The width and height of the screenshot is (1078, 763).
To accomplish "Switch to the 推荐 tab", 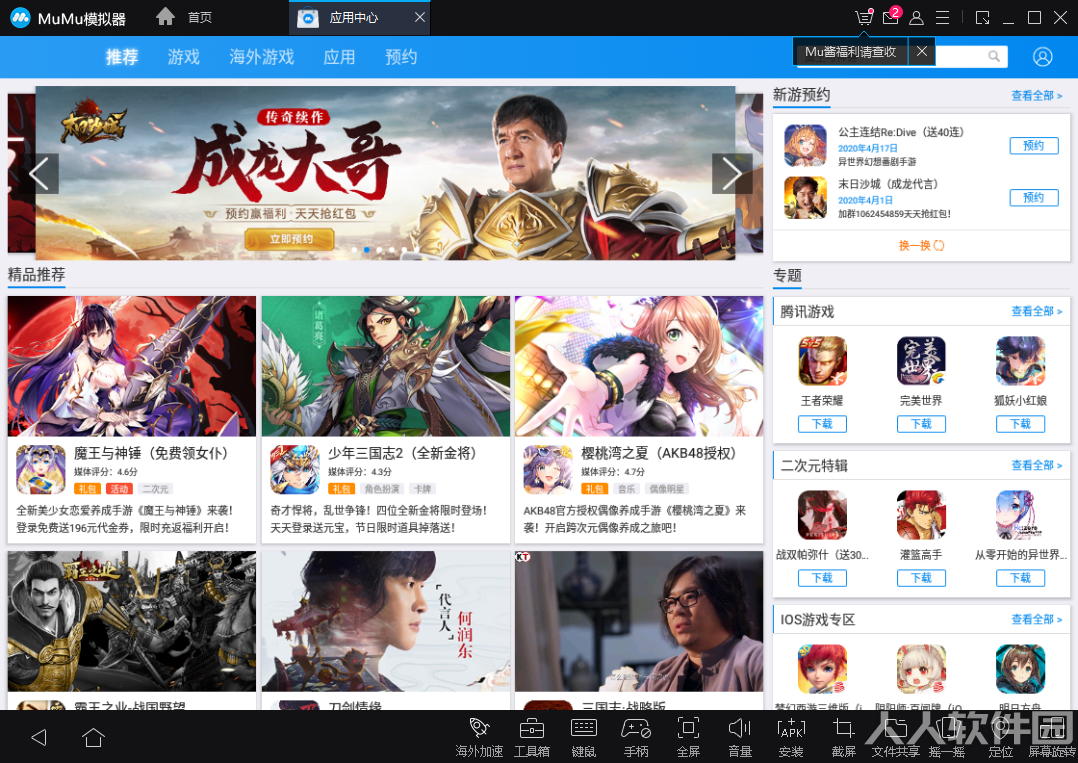I will click(x=122, y=57).
